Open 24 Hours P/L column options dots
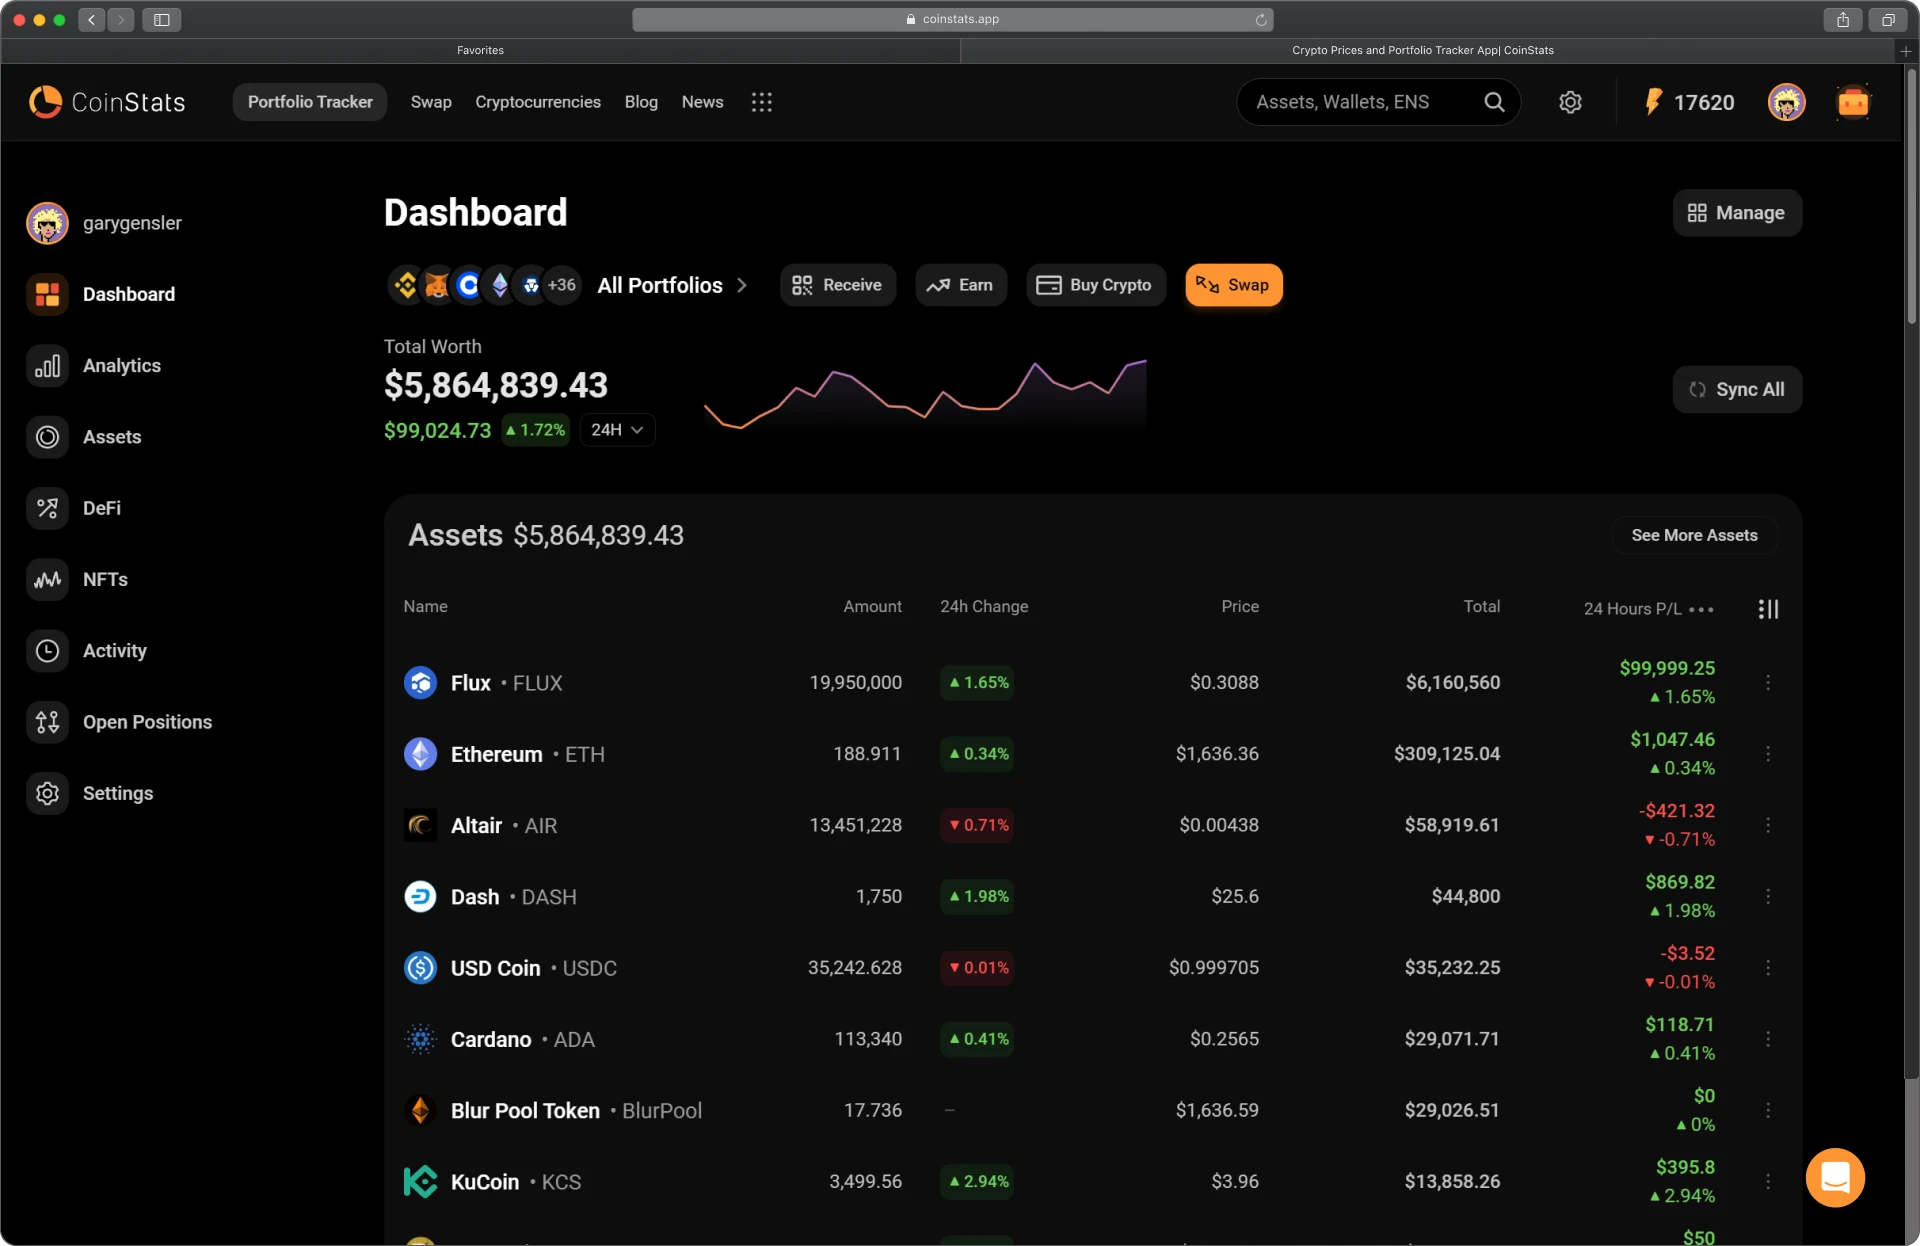The width and height of the screenshot is (1920, 1246). point(1701,609)
